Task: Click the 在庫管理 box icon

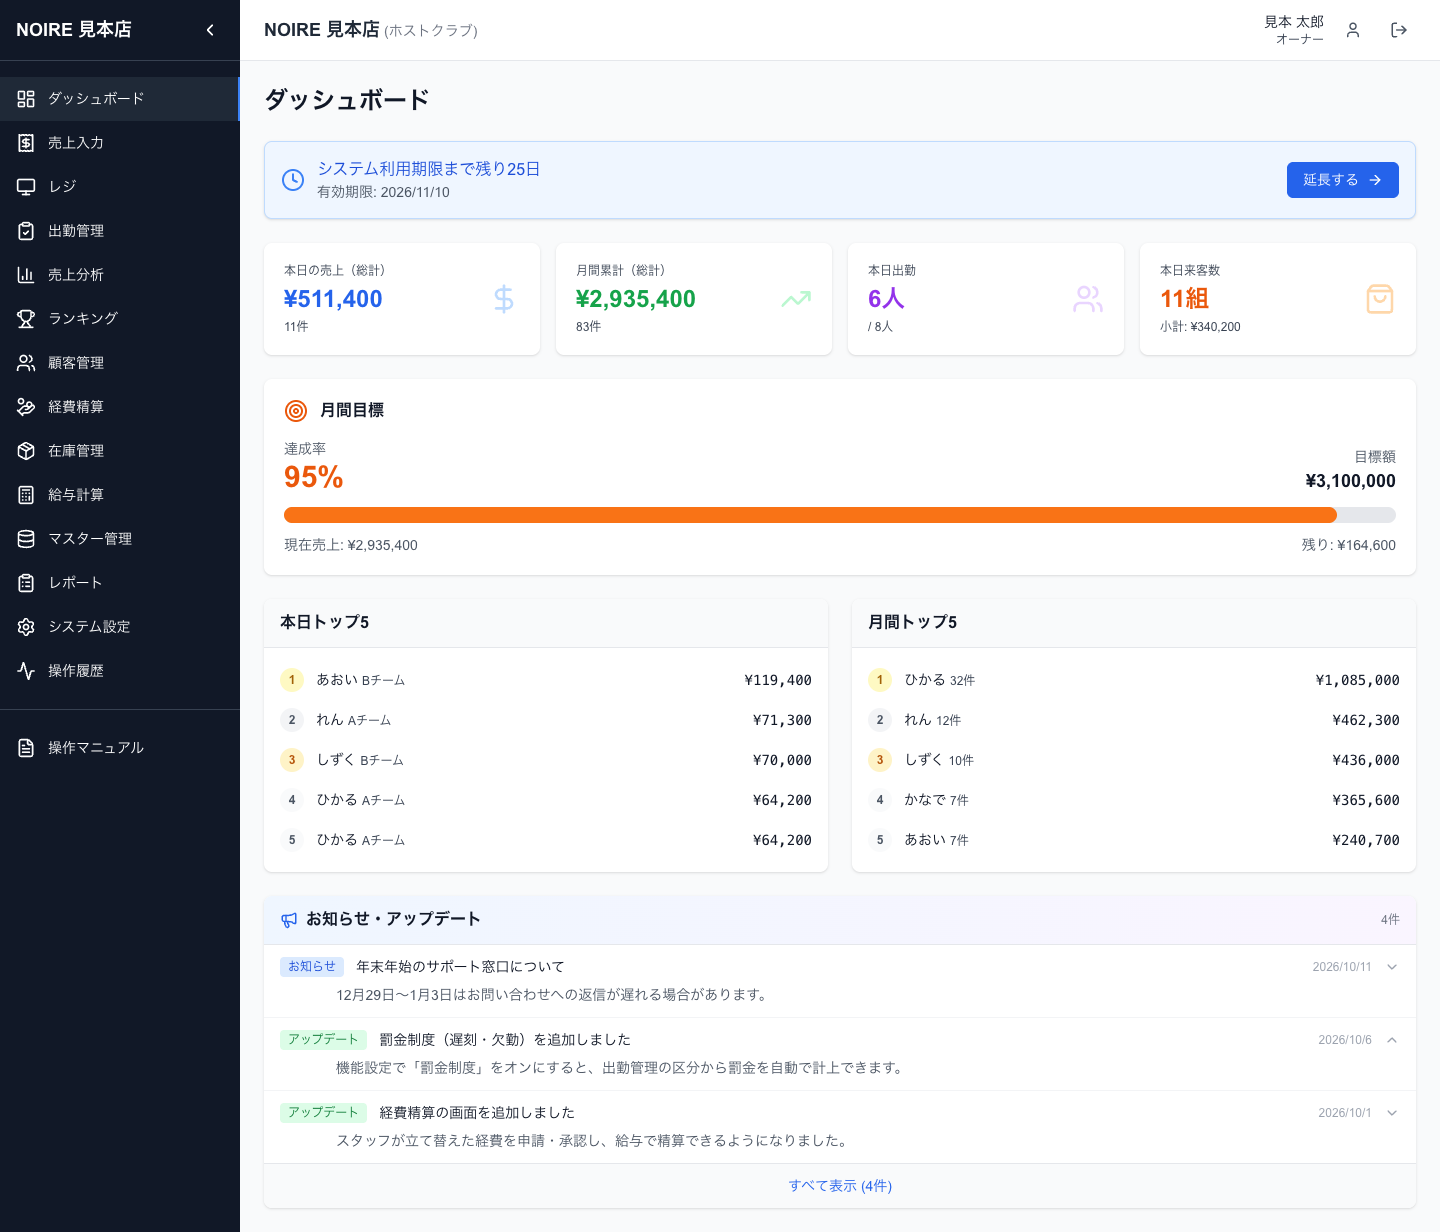Action: 26,451
